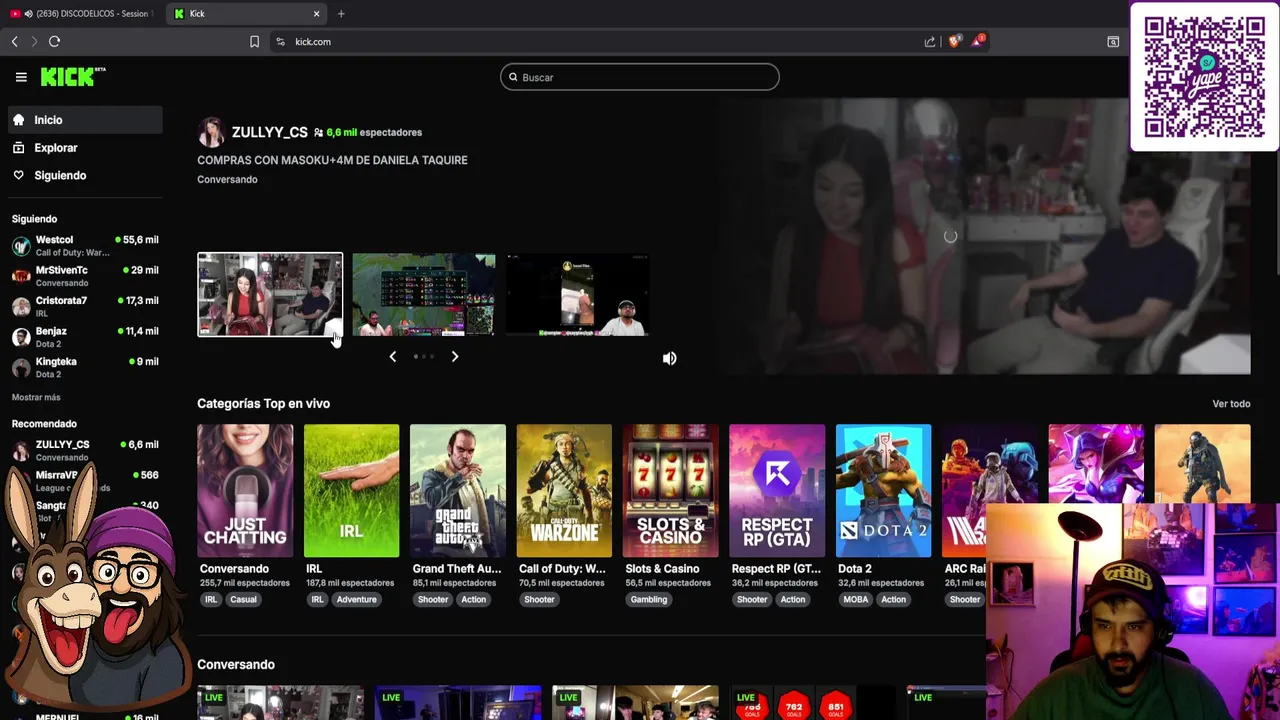Screen dimensions: 1280x720
Task: Click Shooter tag under Call of Duty
Action: click(x=539, y=600)
